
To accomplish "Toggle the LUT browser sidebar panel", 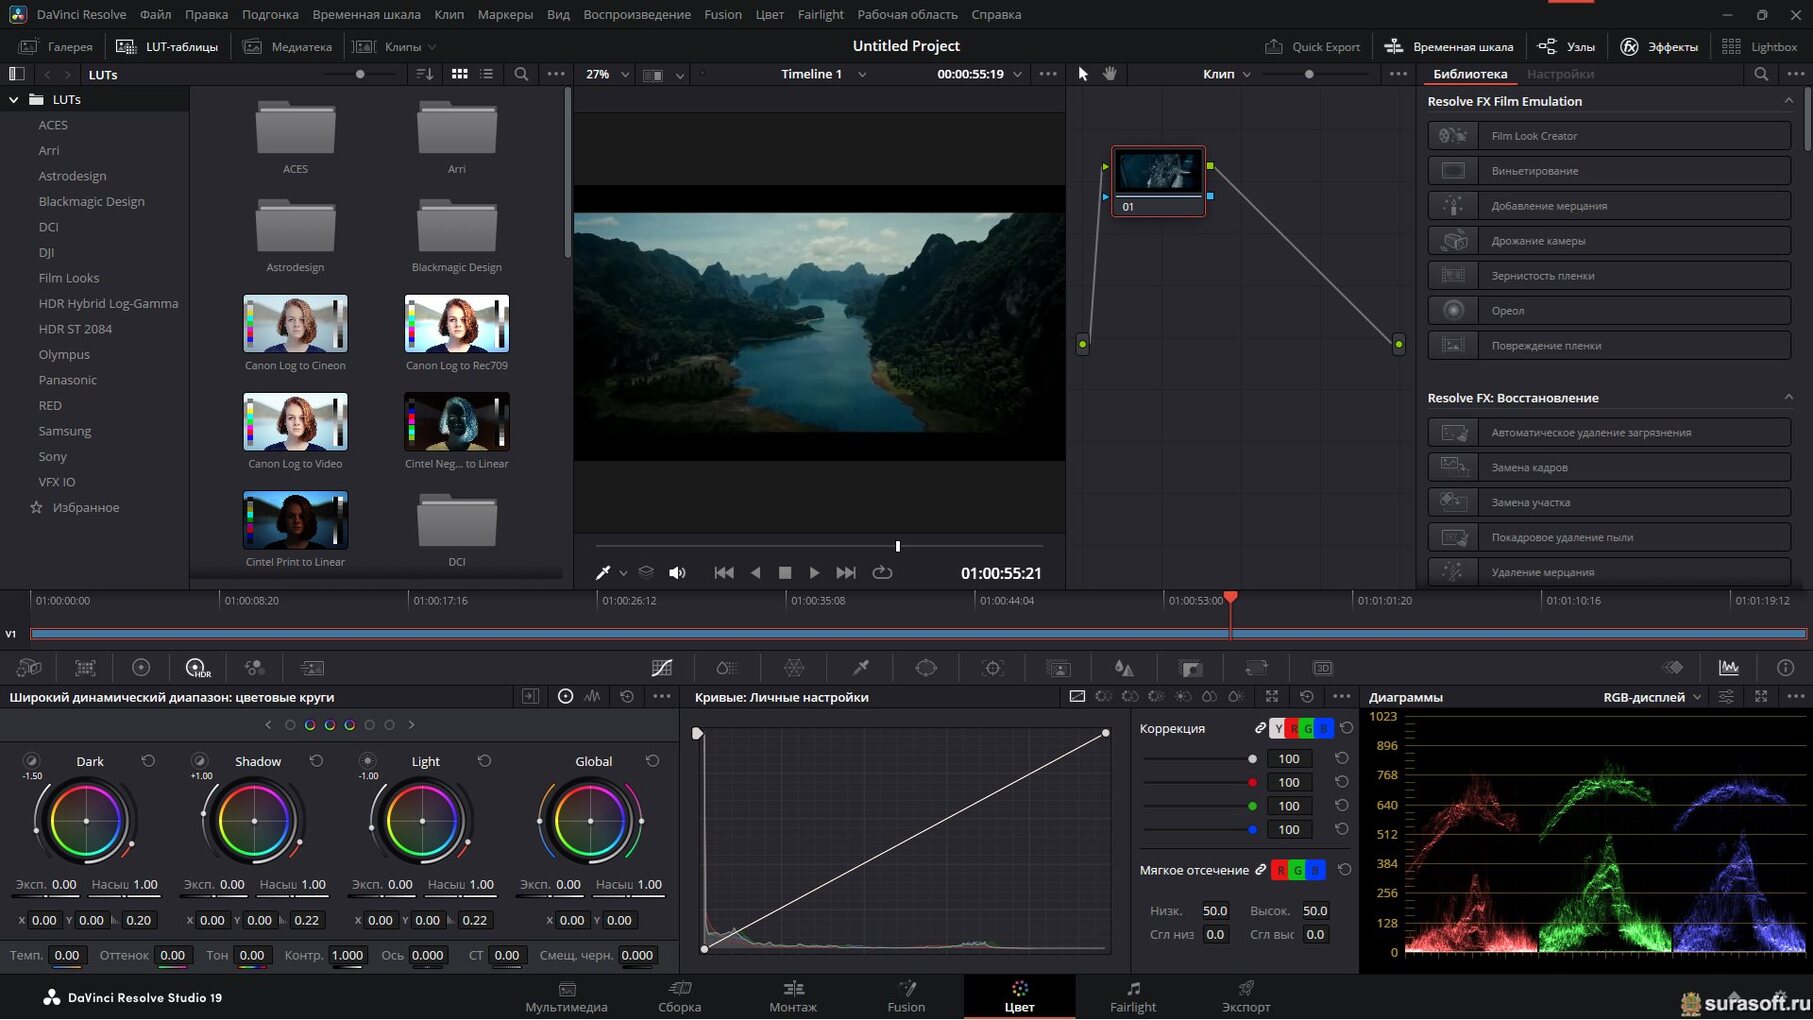I will coord(16,74).
